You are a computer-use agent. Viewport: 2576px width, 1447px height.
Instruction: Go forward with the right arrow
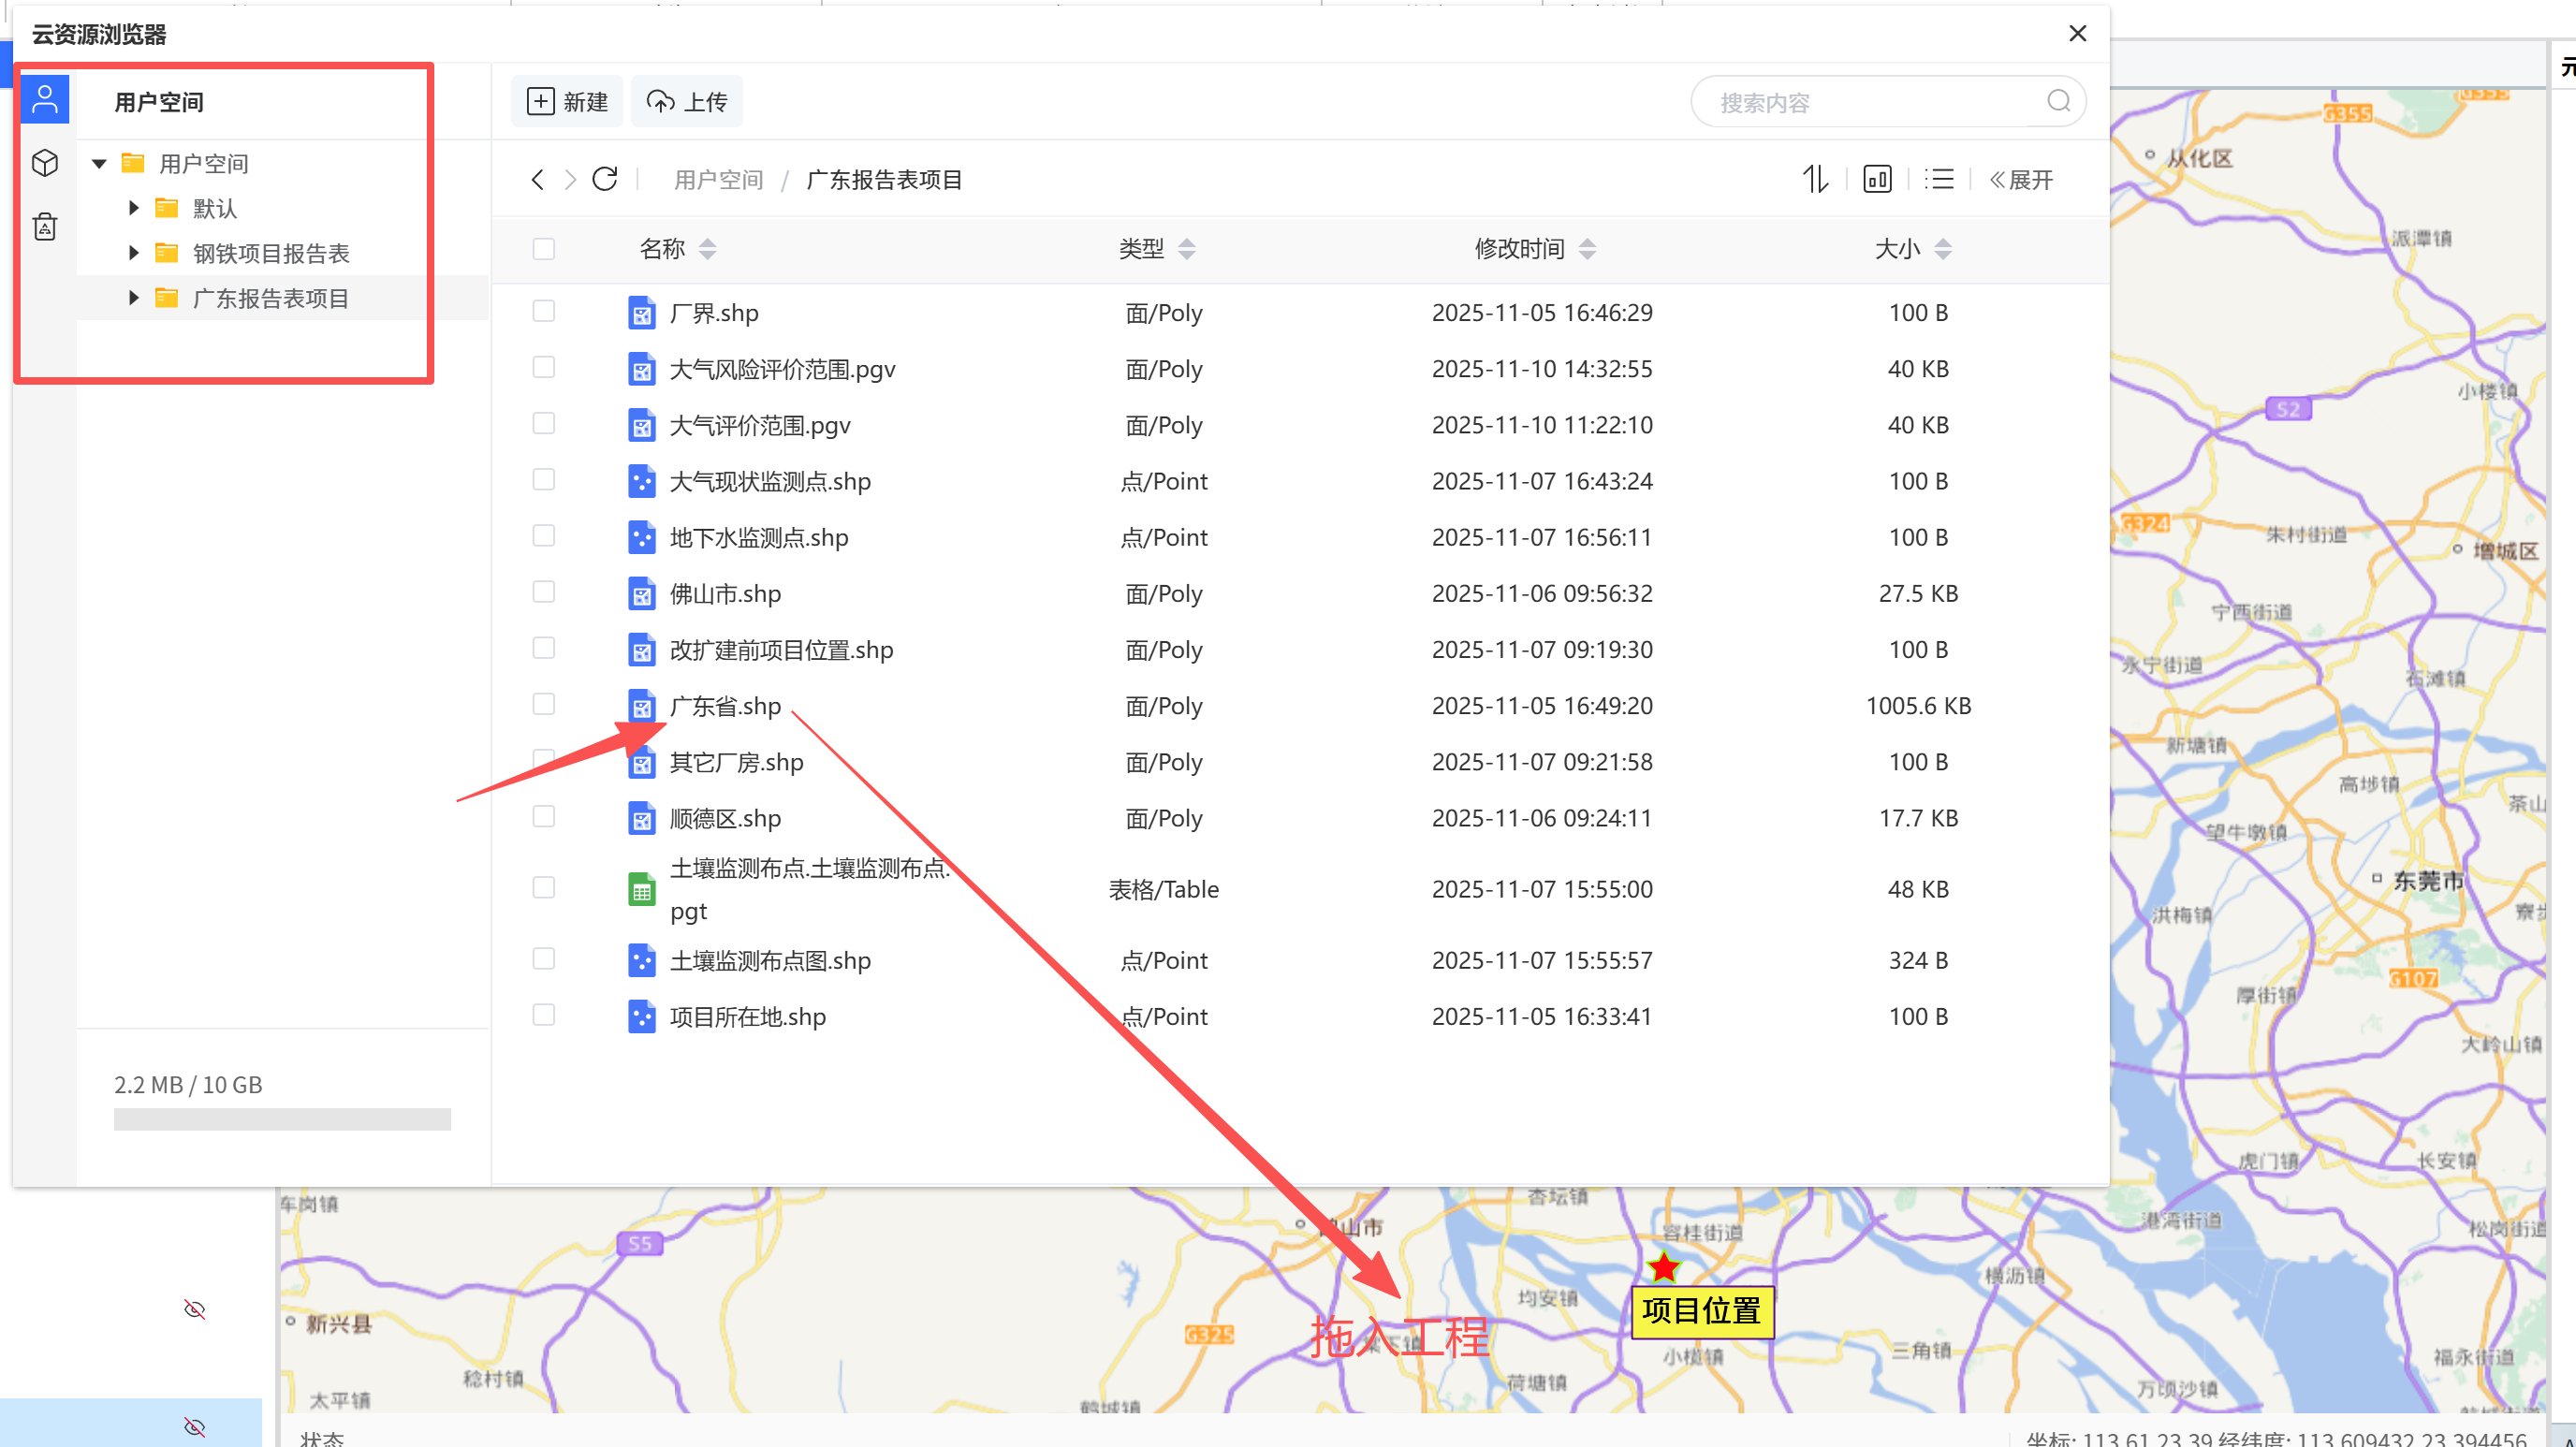571,180
